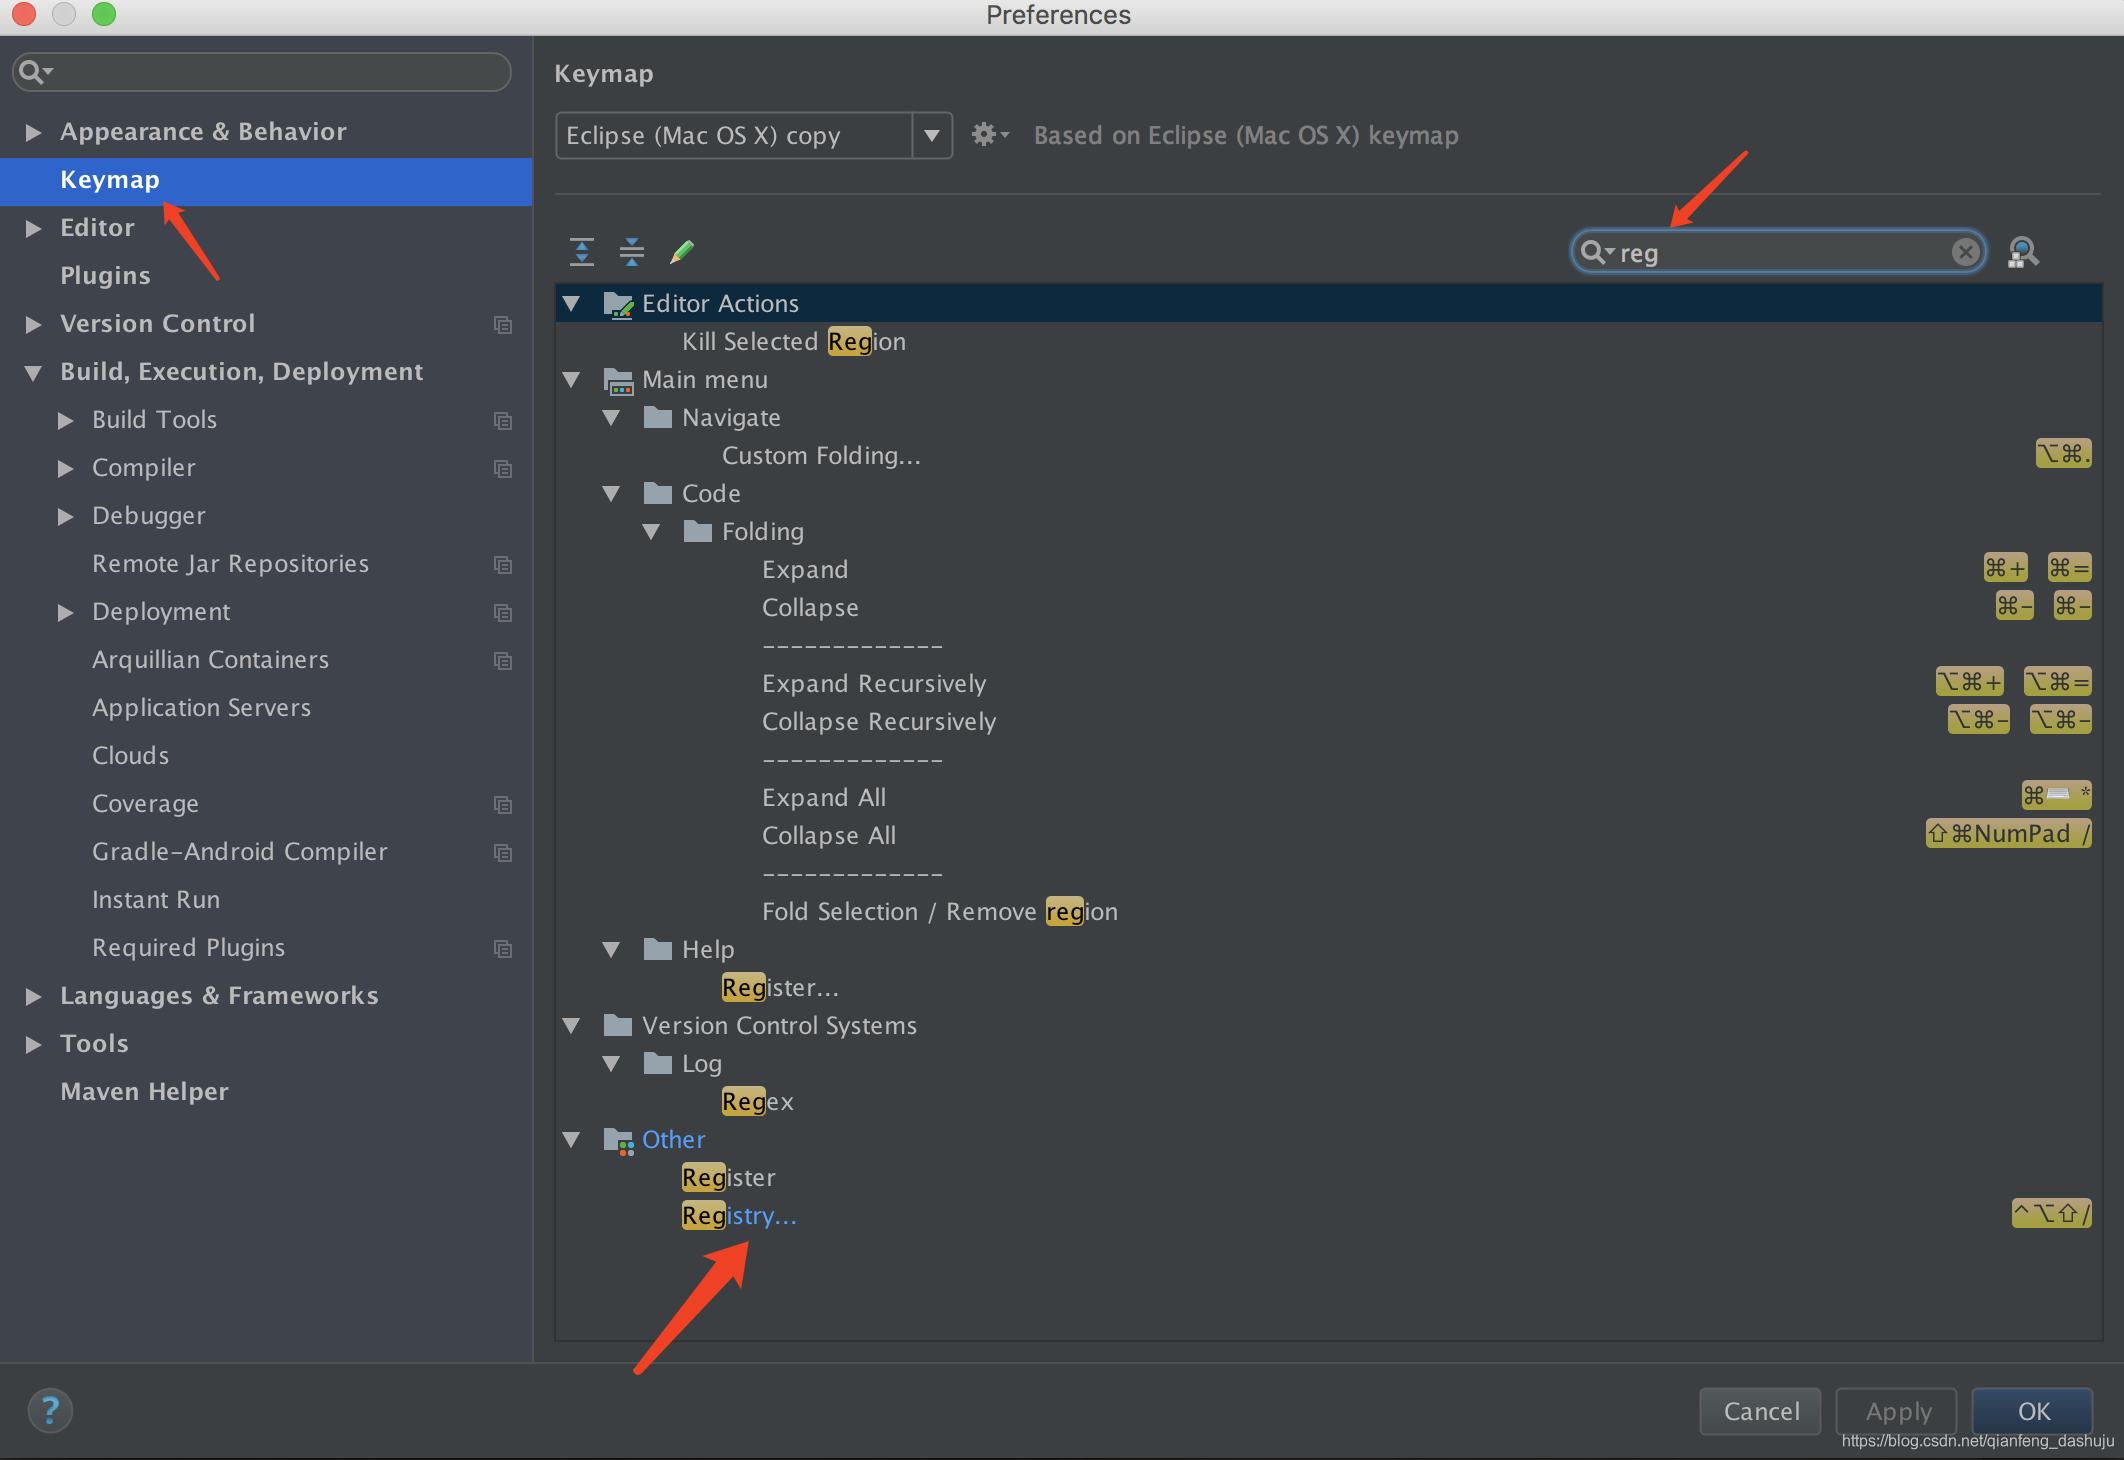The height and width of the screenshot is (1460, 2124).
Task: Click the question mark help icon bottom-left
Action: tap(50, 1407)
